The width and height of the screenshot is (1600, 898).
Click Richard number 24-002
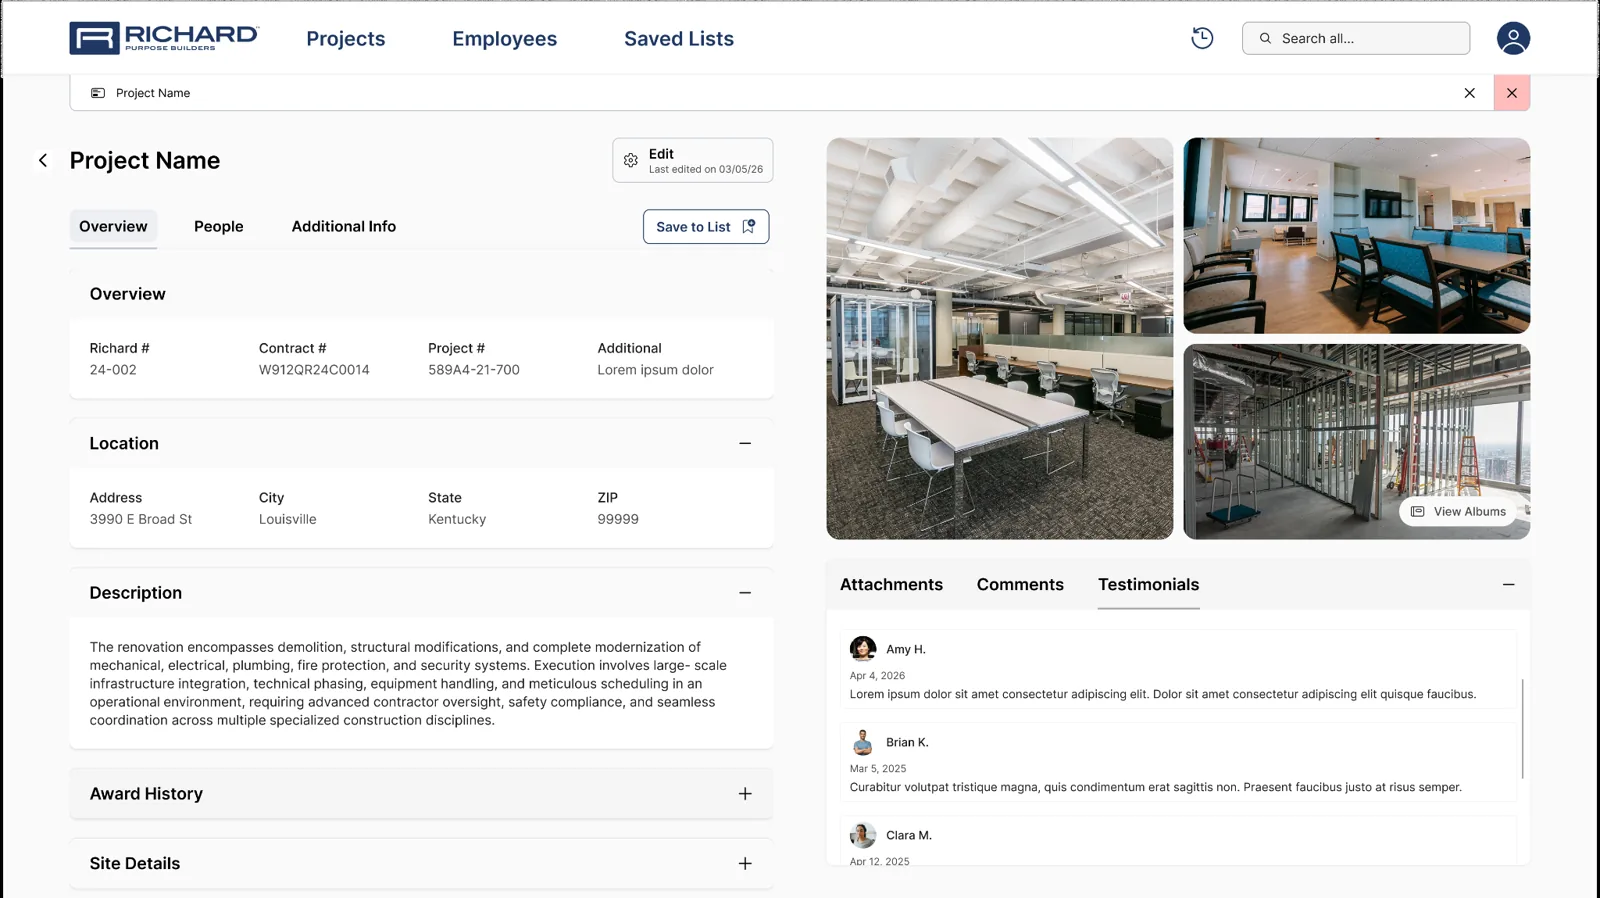pyautogui.click(x=113, y=370)
